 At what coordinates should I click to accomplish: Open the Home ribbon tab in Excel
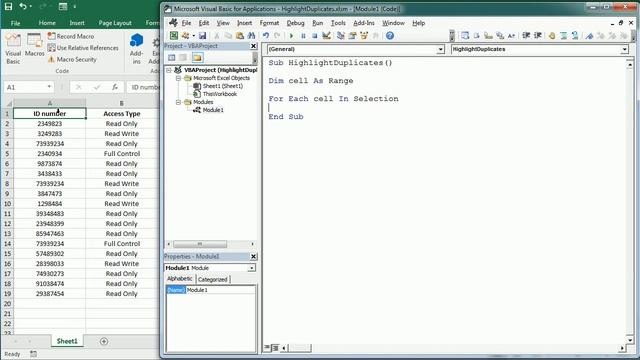point(47,23)
